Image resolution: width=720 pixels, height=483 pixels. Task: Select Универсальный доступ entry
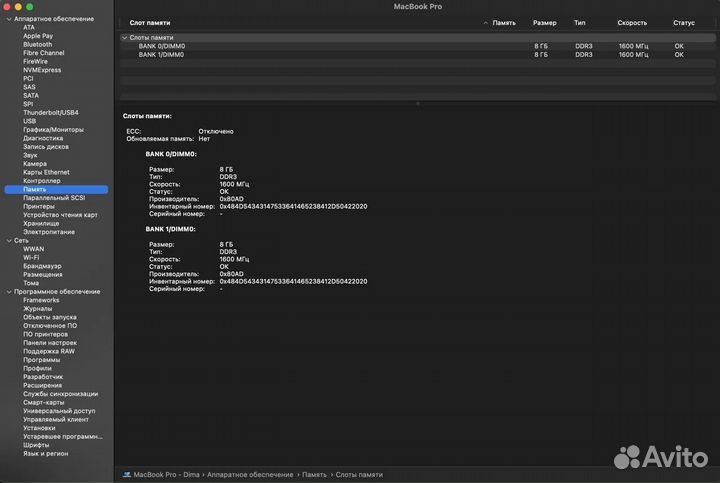tap(59, 411)
